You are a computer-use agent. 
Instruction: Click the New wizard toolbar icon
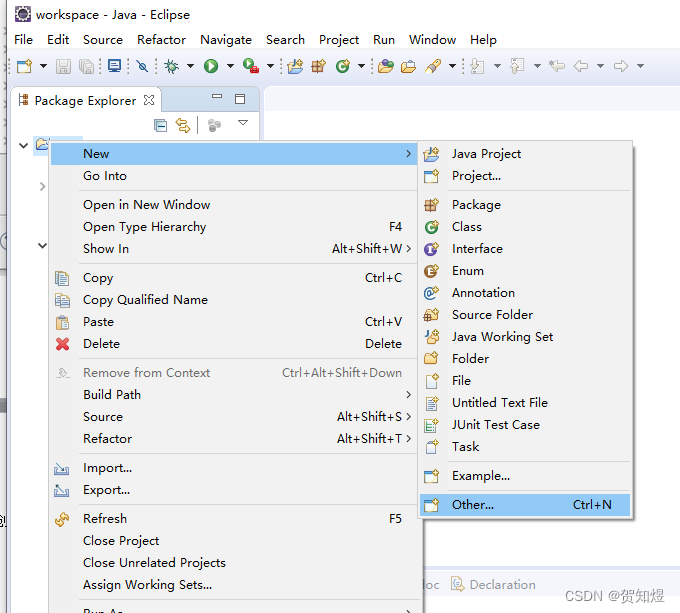click(24, 66)
